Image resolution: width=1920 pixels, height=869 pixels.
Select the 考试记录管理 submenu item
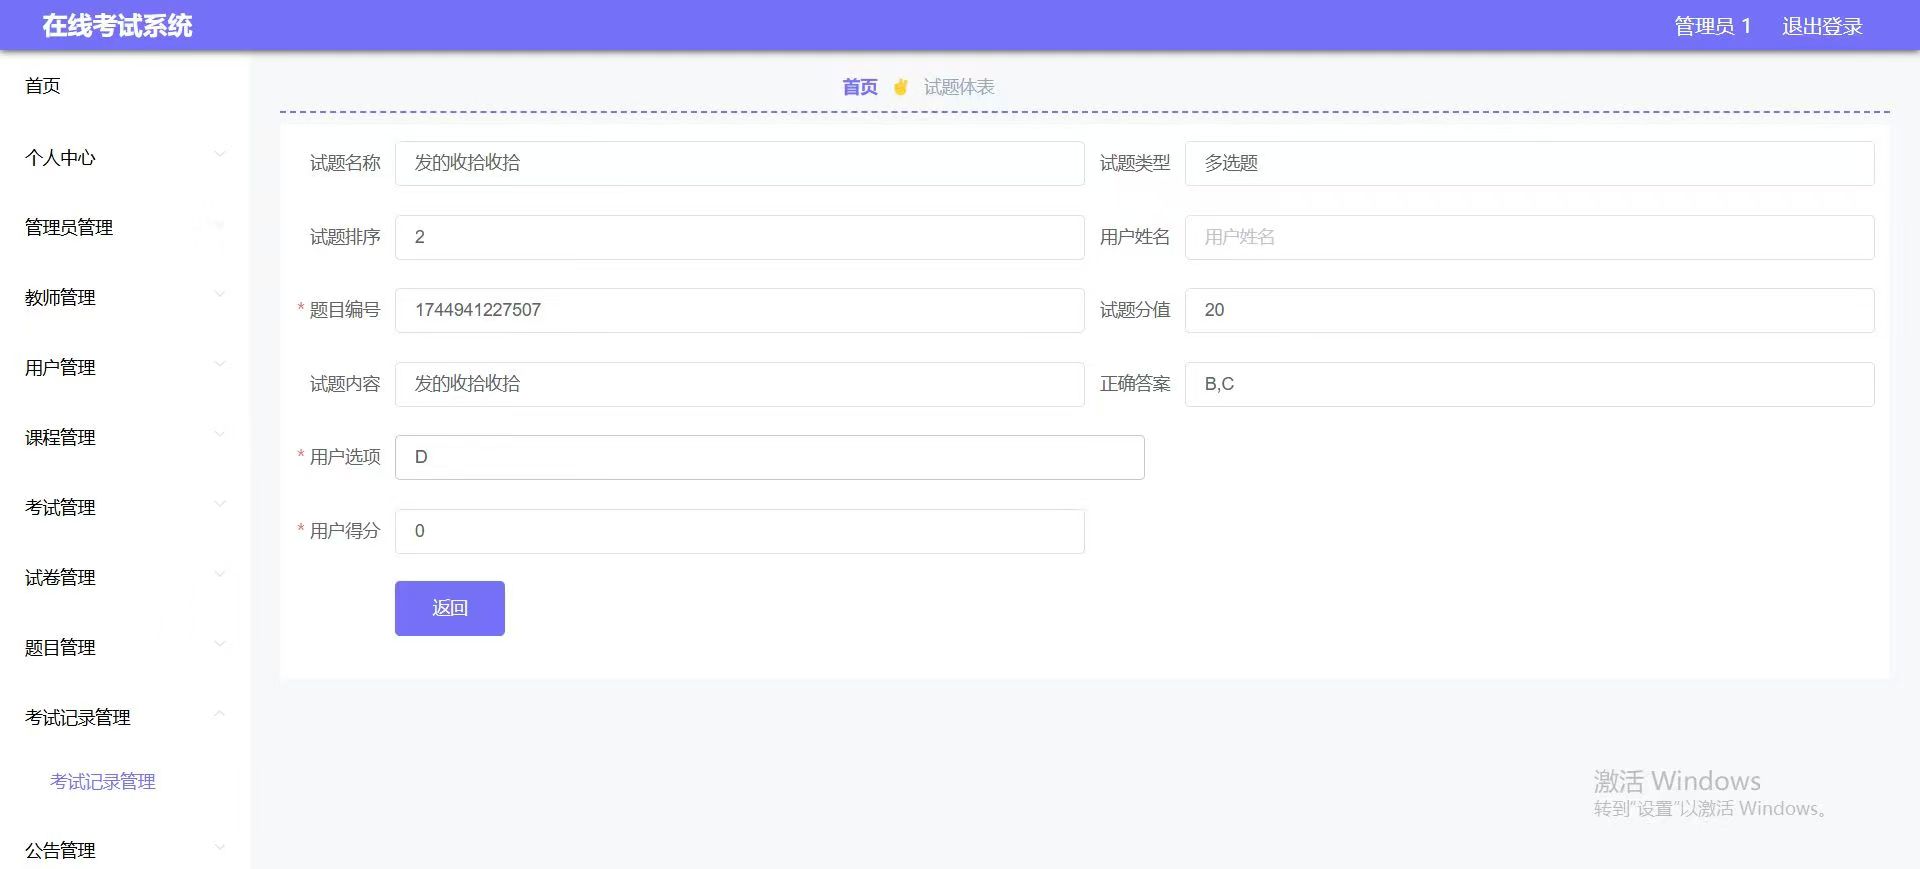point(103,782)
